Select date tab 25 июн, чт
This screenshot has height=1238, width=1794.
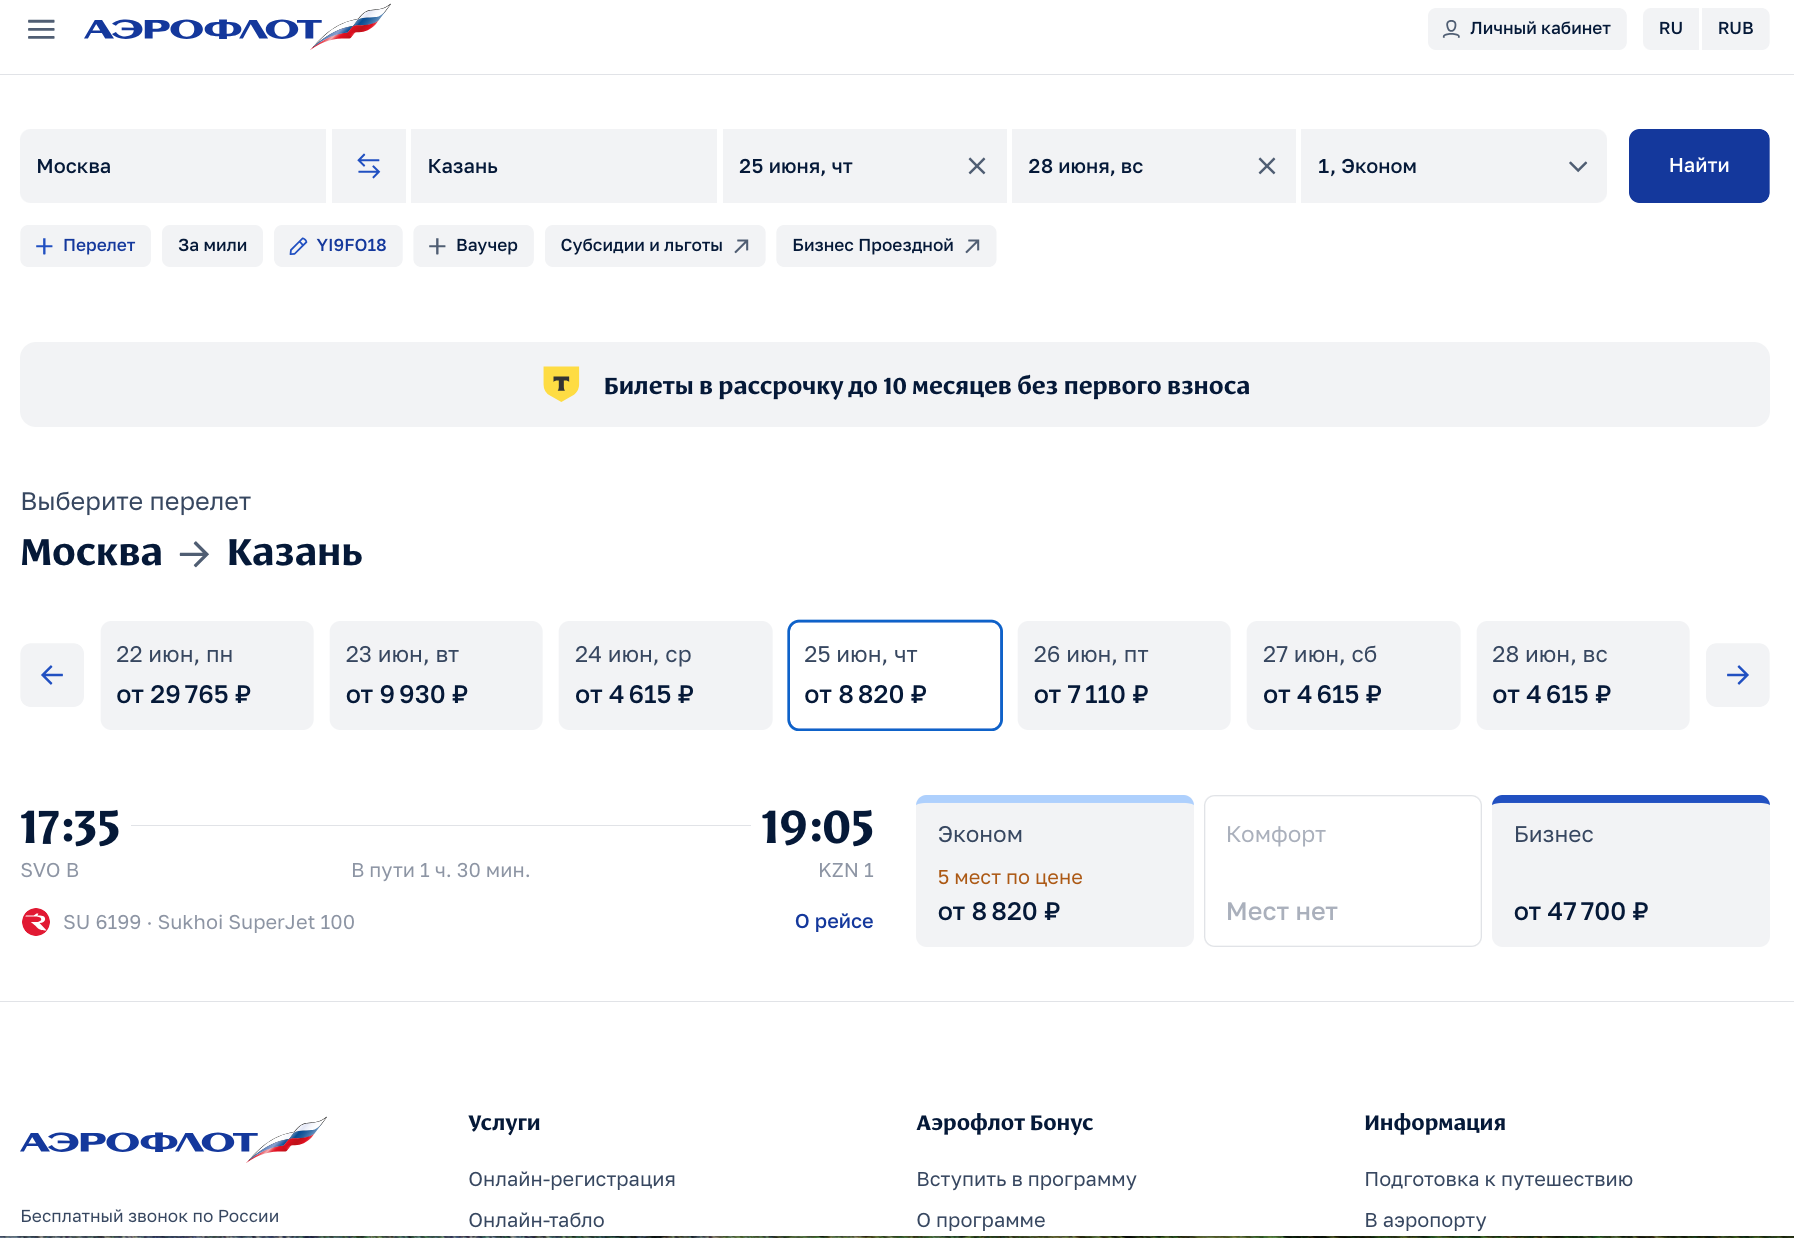pyautogui.click(x=895, y=675)
